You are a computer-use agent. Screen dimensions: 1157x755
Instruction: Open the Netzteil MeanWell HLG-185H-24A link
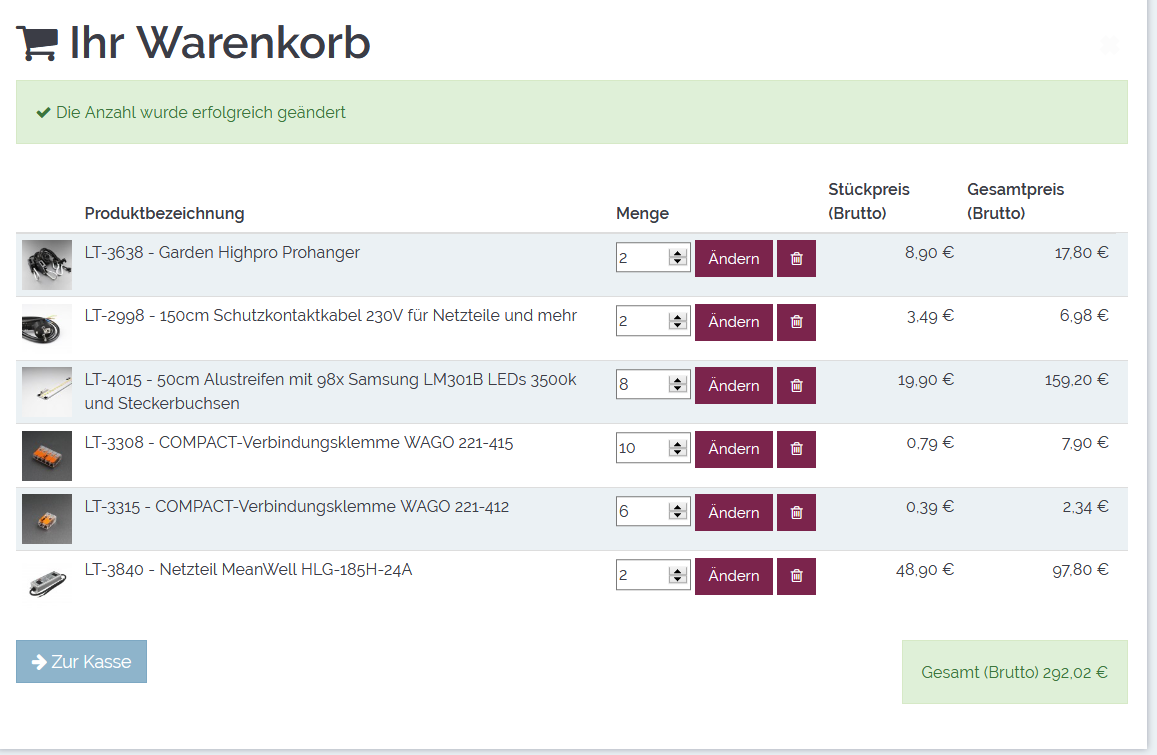pyautogui.click(x=248, y=570)
